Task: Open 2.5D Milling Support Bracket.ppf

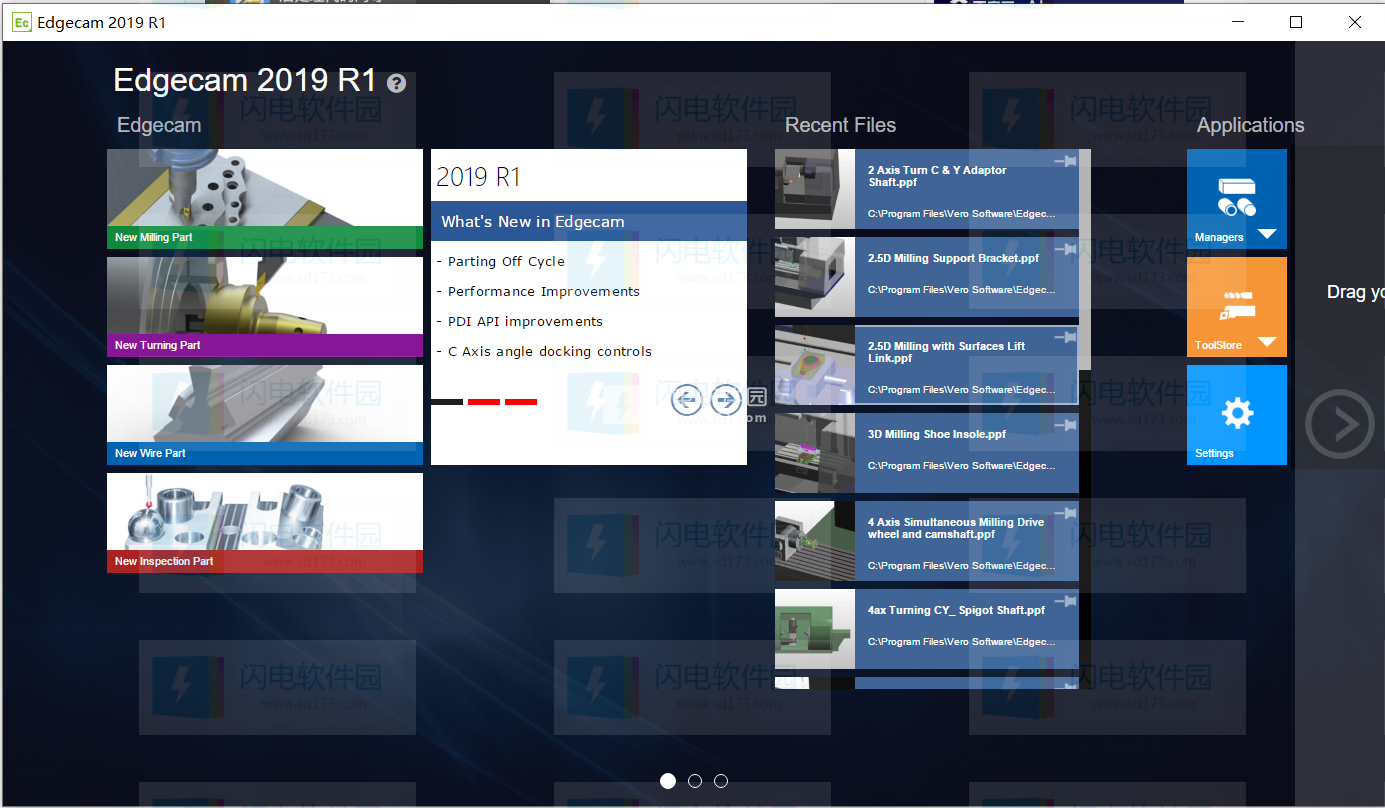Action: [x=927, y=277]
